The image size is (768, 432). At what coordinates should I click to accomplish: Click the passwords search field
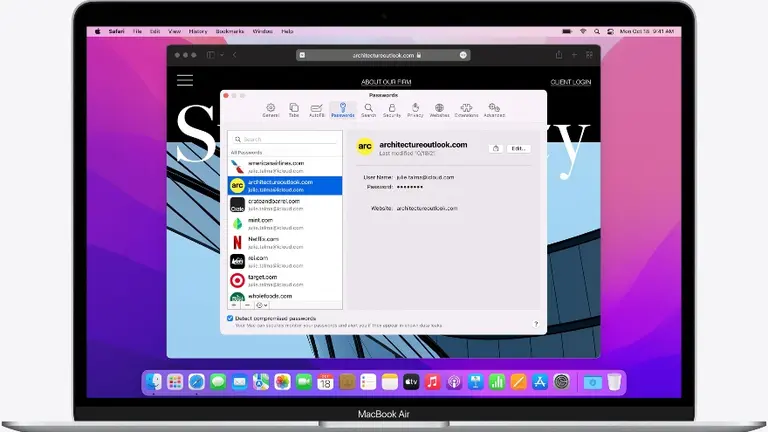[x=285, y=139]
